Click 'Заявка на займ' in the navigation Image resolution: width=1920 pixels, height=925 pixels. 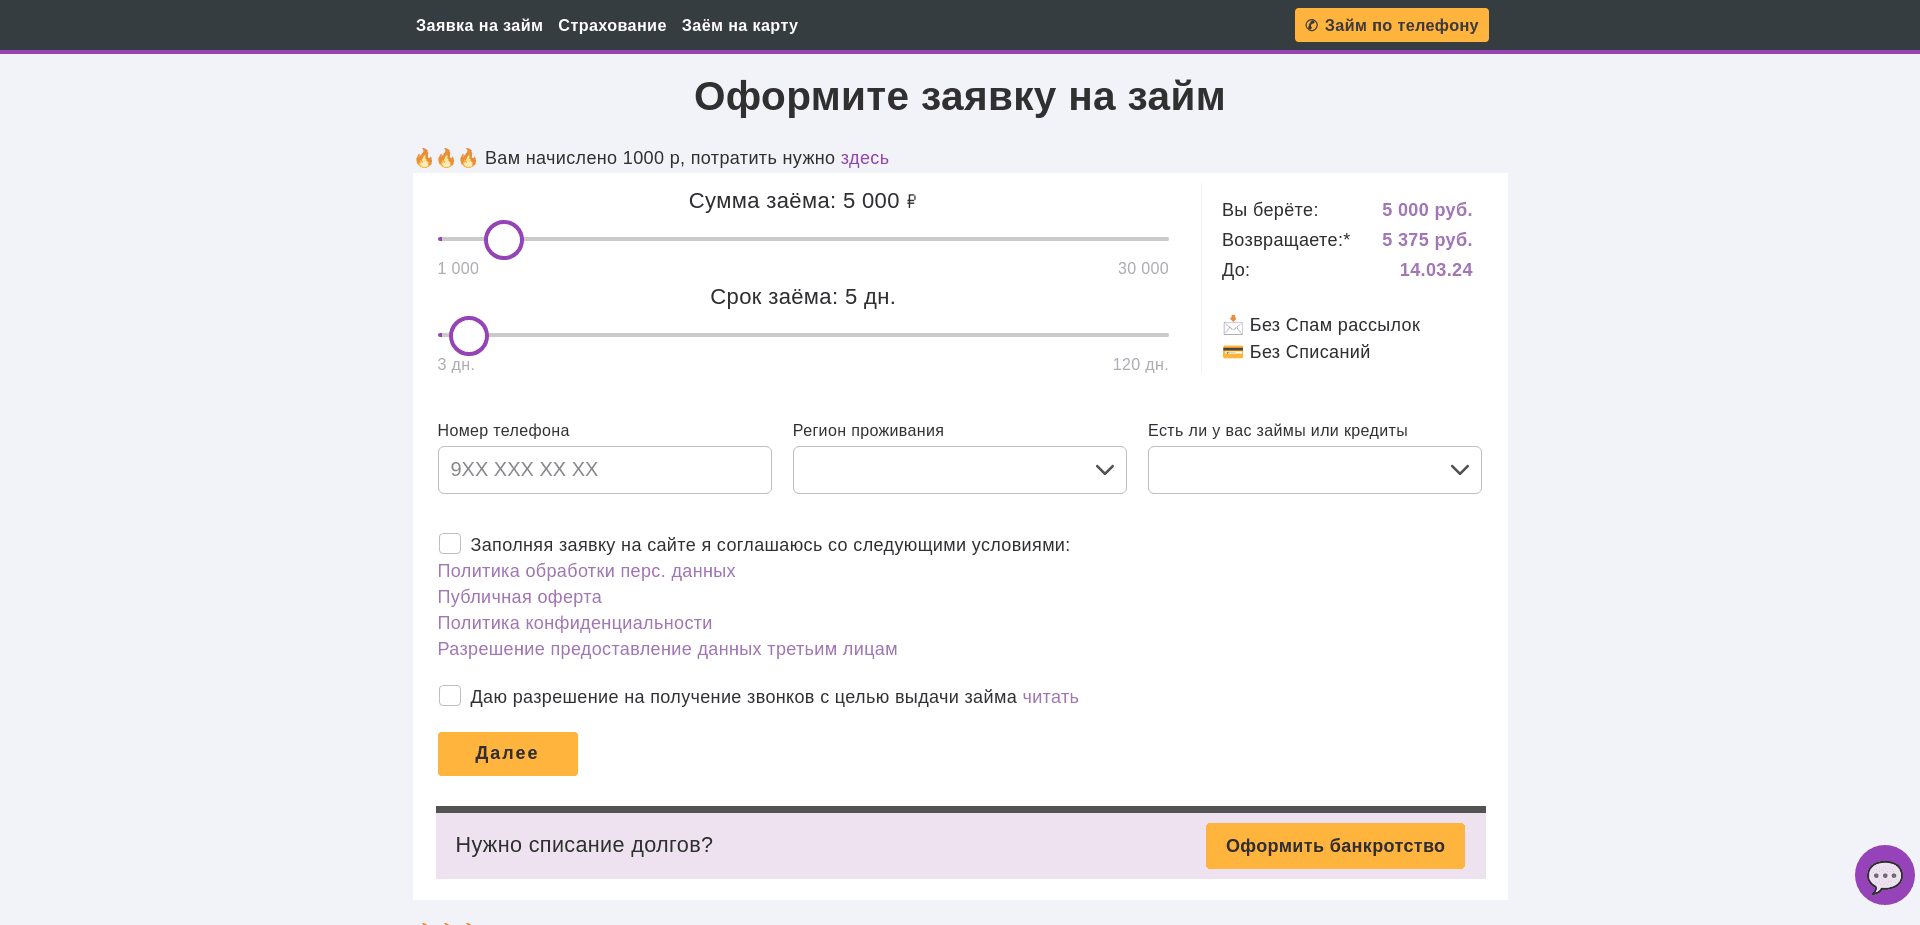480,25
